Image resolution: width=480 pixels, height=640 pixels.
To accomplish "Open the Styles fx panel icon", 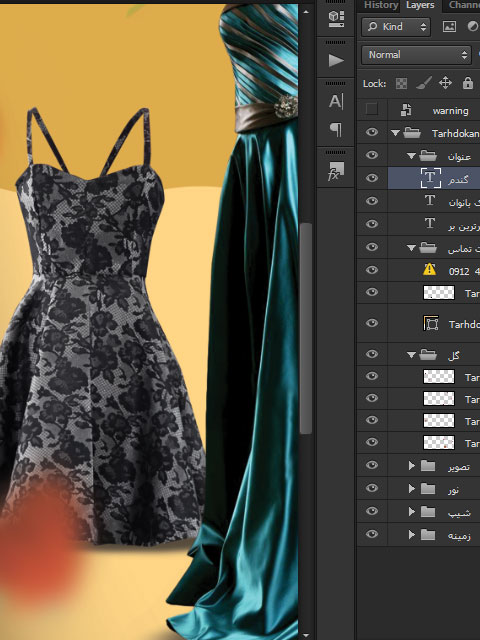I will [336, 171].
